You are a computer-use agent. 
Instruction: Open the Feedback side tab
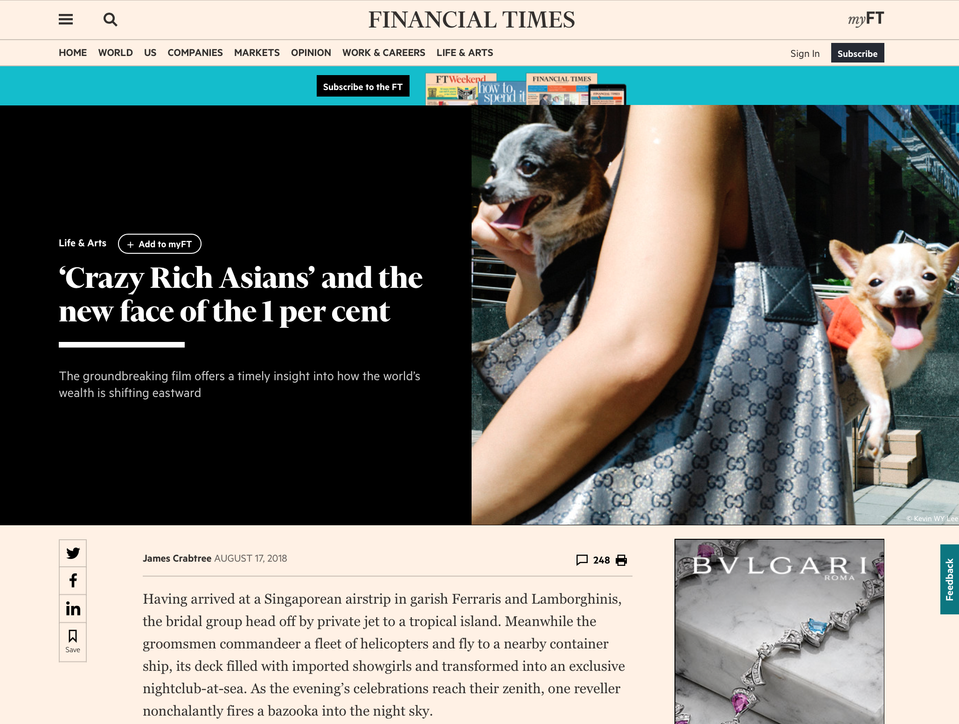pyautogui.click(x=949, y=579)
